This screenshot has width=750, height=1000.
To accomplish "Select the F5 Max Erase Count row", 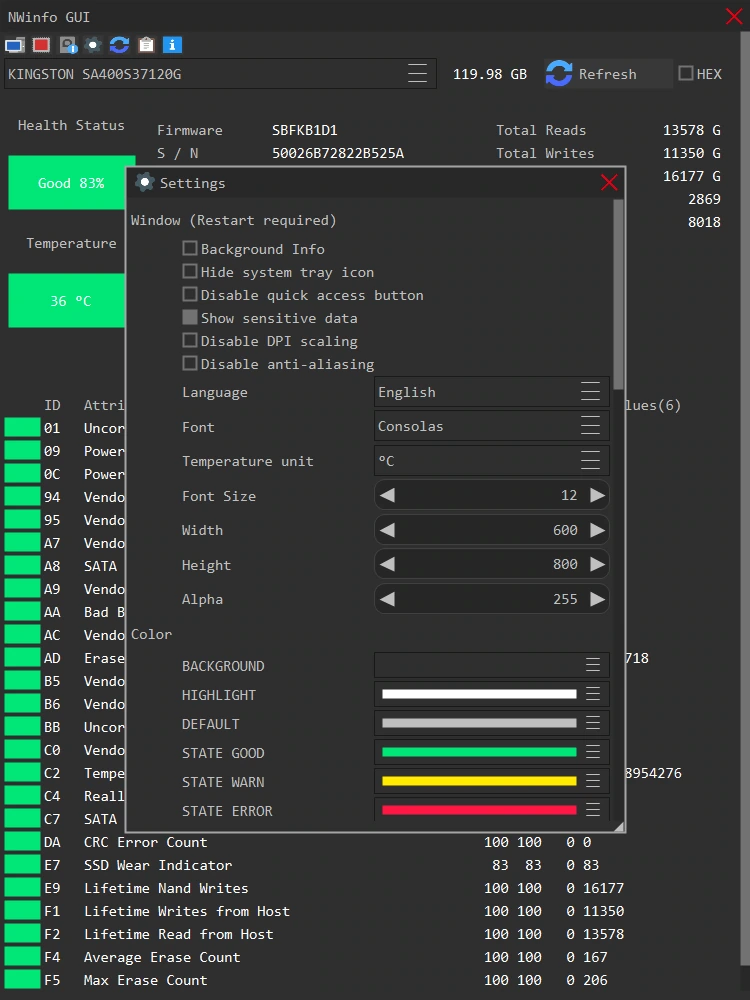I will point(370,980).
